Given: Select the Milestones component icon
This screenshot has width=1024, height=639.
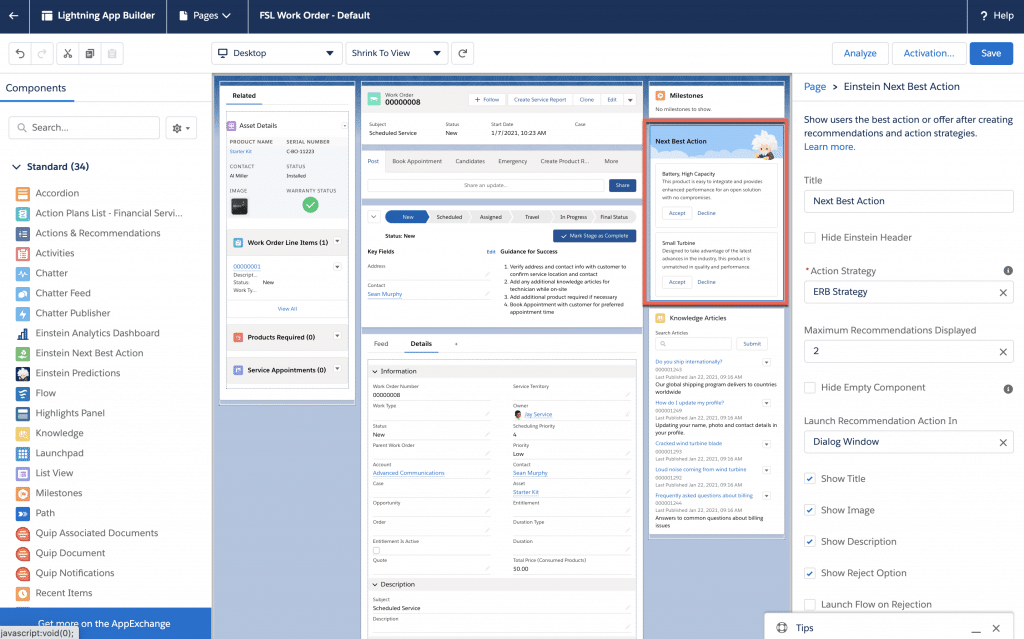Looking at the screenshot, I should tap(25, 492).
